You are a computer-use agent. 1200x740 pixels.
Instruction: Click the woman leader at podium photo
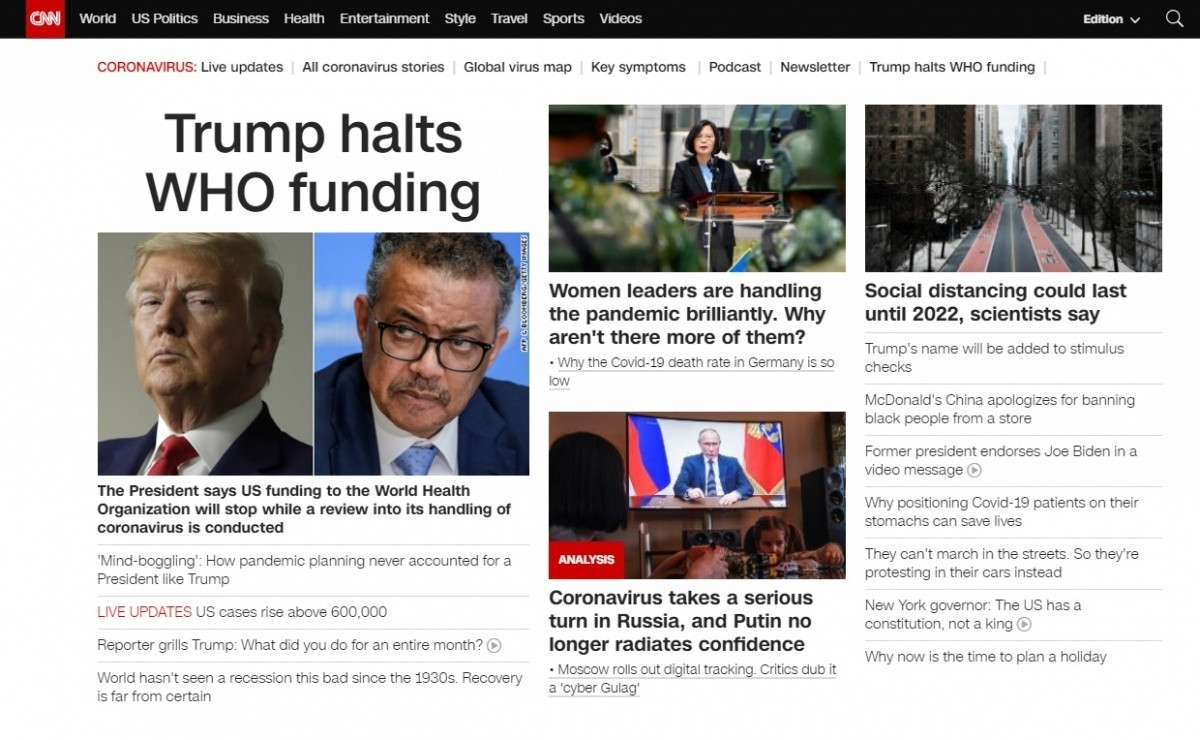point(697,188)
